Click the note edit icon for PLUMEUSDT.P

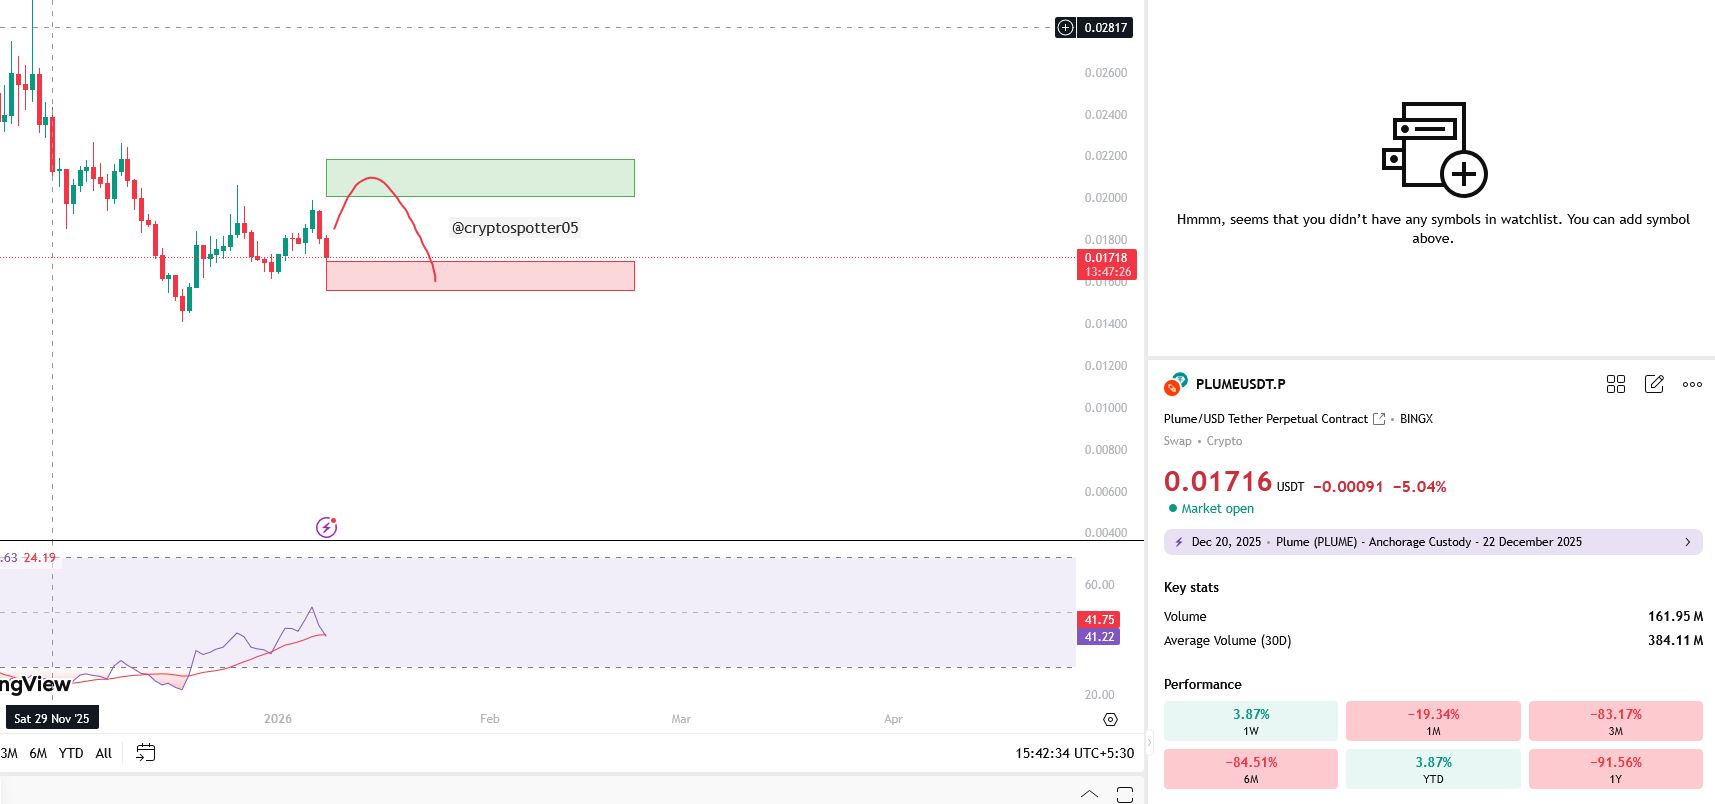pos(1654,384)
